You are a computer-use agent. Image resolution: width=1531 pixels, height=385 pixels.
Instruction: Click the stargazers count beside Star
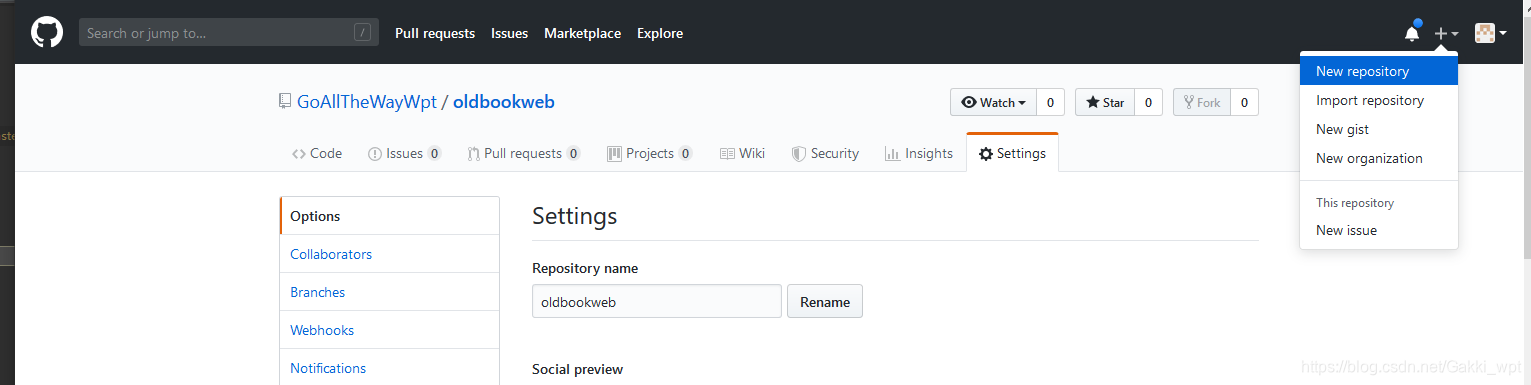coord(1148,102)
